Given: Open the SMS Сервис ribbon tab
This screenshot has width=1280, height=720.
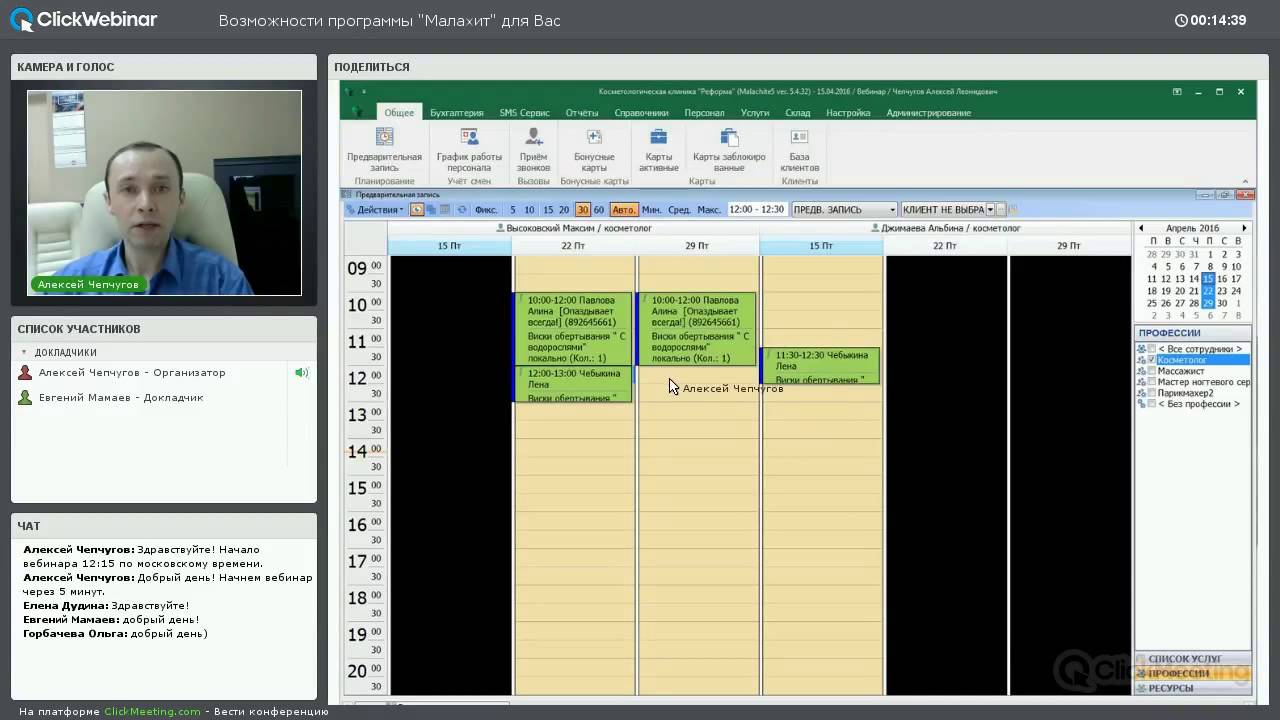Looking at the screenshot, I should point(524,113).
